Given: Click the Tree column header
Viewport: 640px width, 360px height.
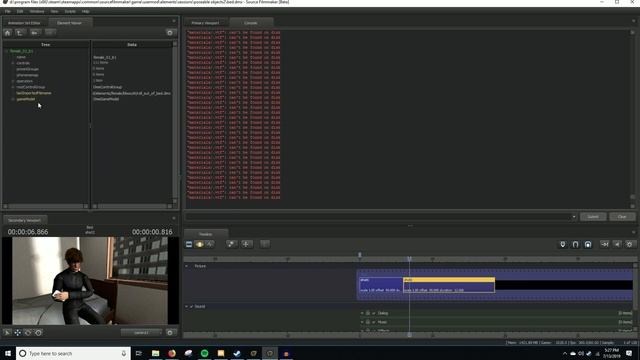Looking at the screenshot, I should (x=45, y=44).
